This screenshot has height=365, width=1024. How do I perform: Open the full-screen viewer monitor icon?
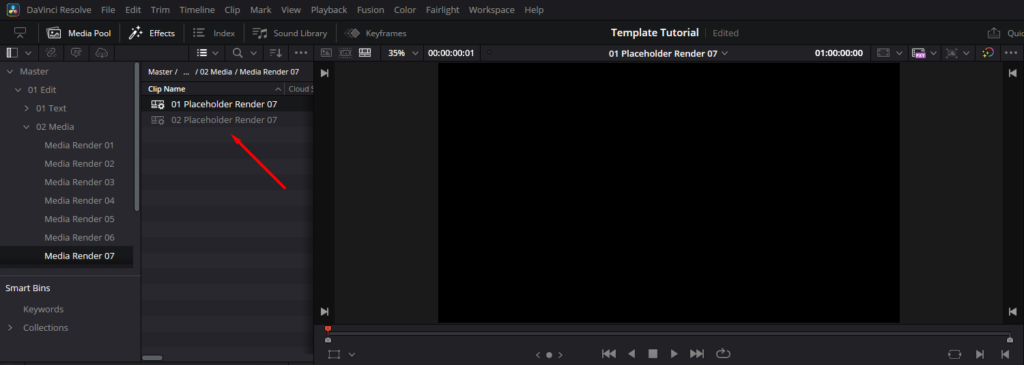(20, 33)
